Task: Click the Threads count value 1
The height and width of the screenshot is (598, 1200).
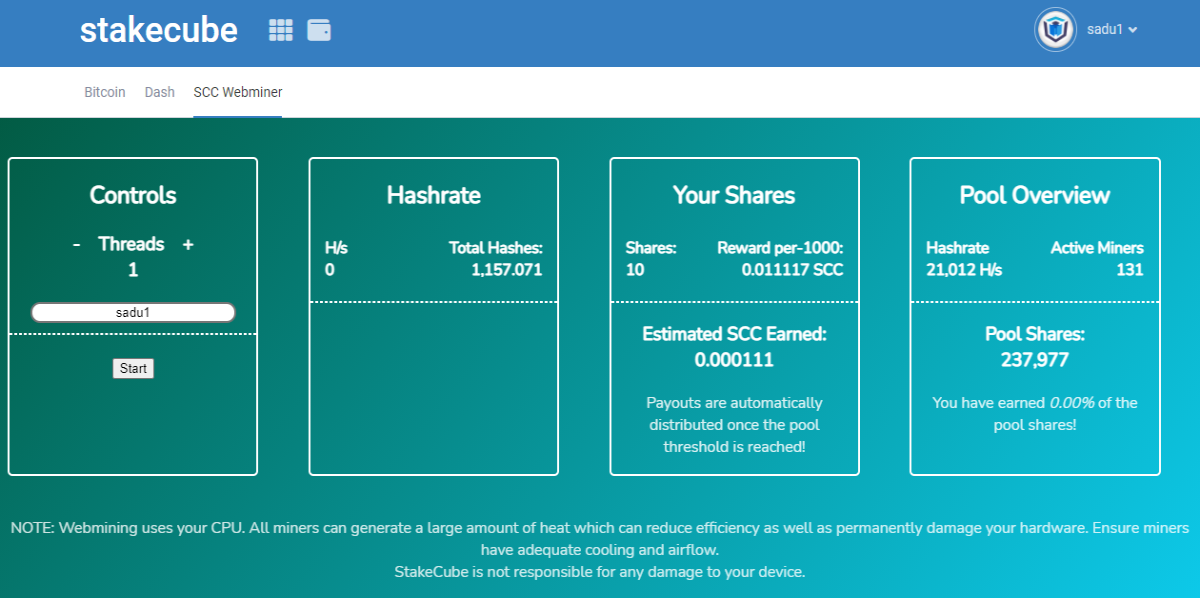Action: point(133,270)
